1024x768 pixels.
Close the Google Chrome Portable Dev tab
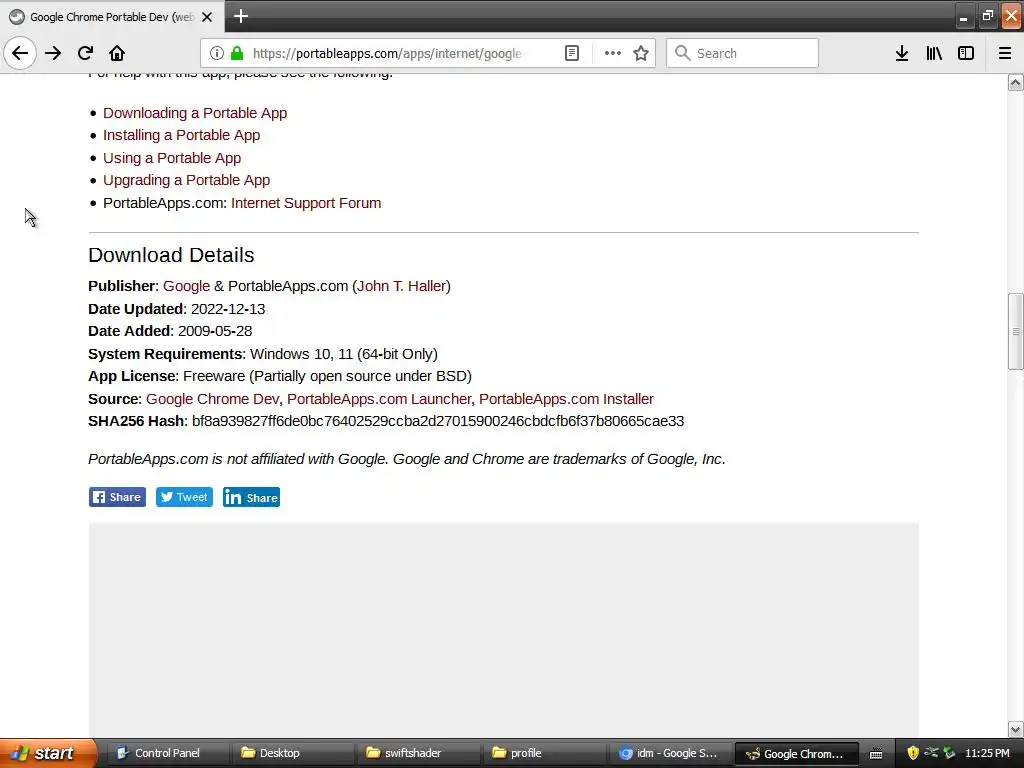coord(207,17)
